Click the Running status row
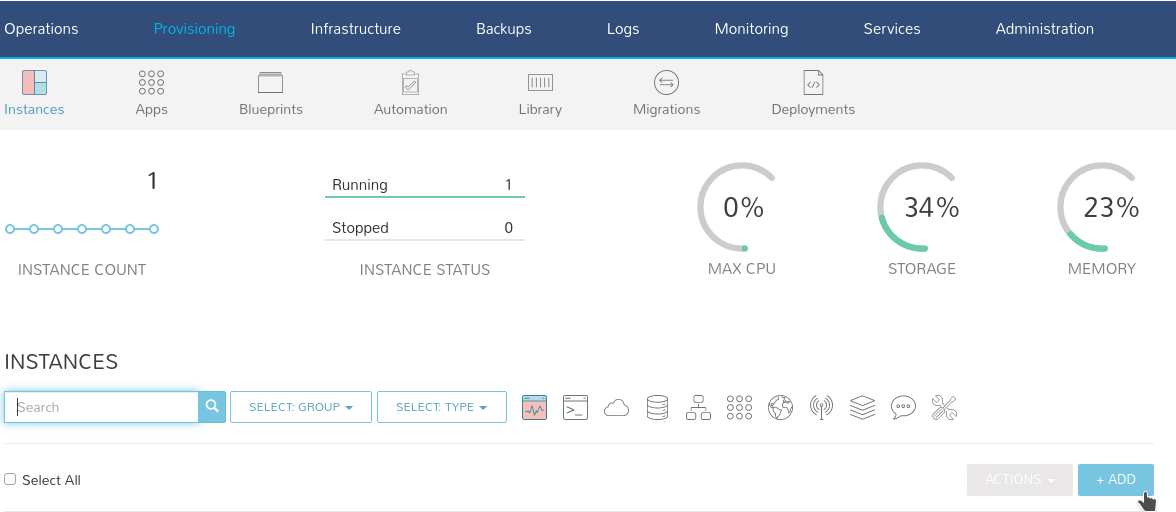 (424, 185)
